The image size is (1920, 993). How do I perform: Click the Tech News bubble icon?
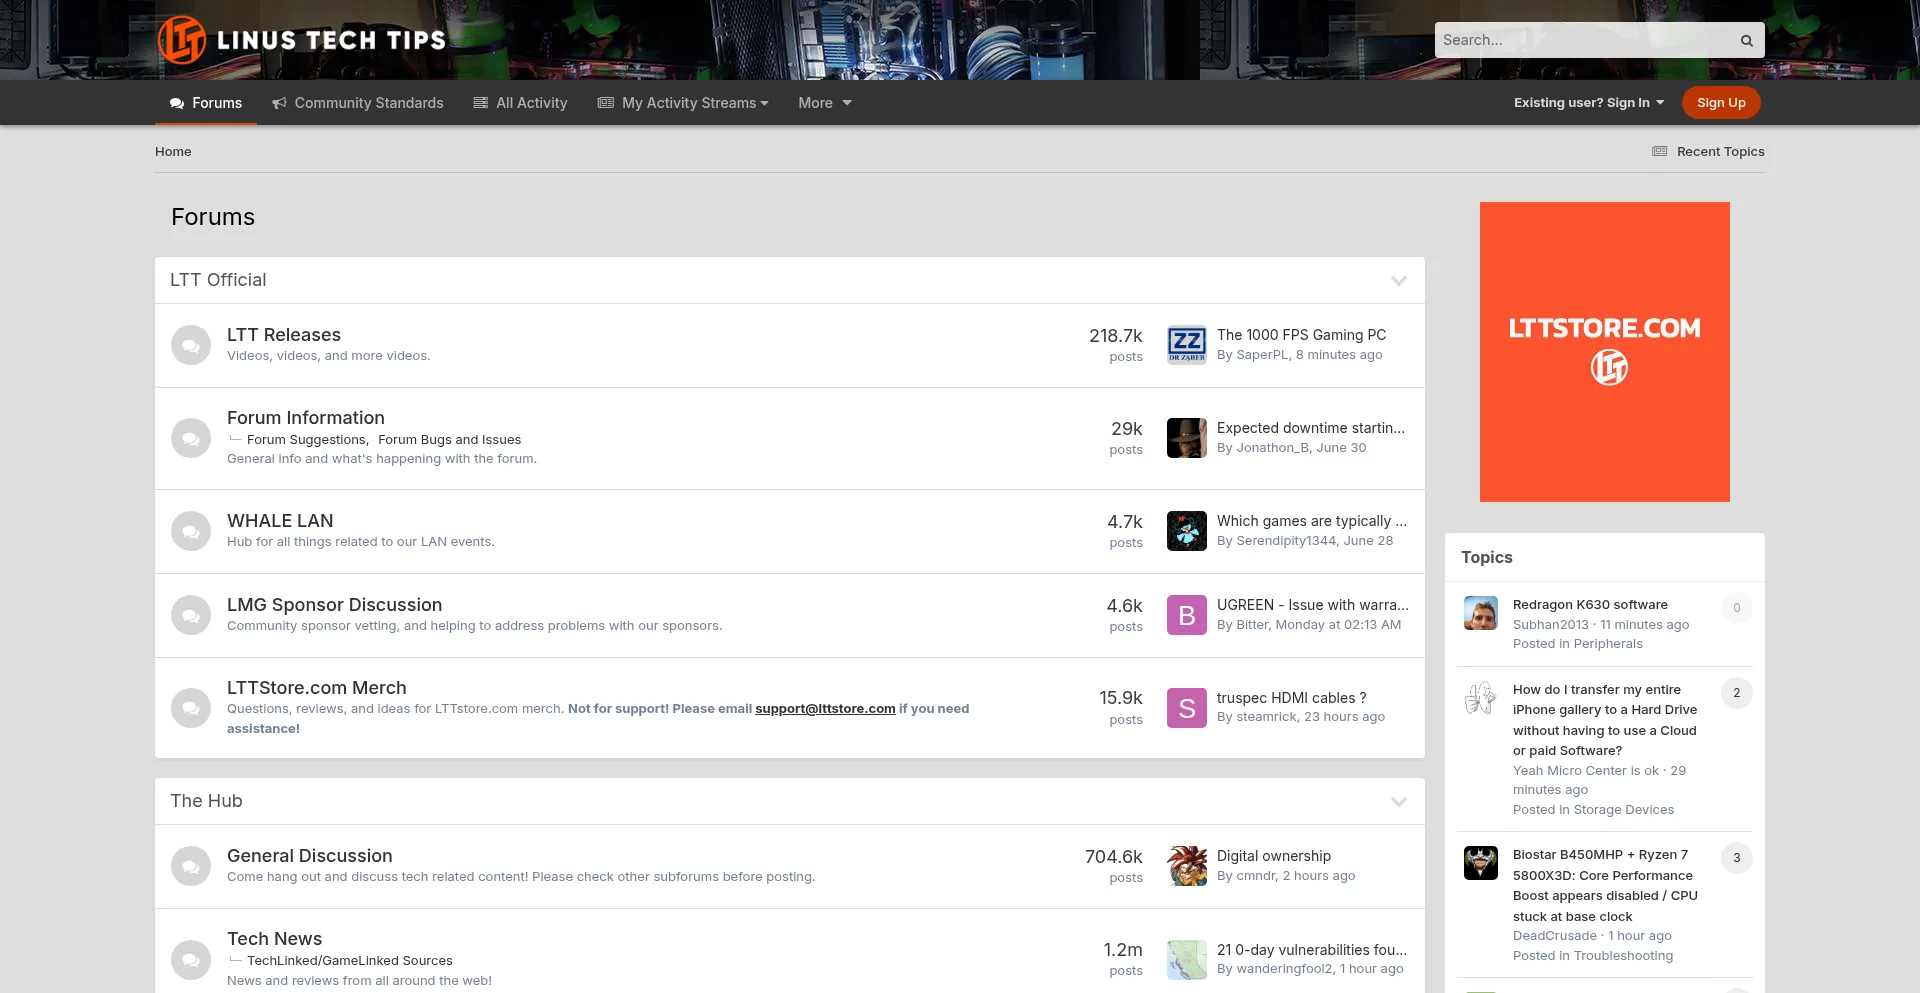pos(191,960)
